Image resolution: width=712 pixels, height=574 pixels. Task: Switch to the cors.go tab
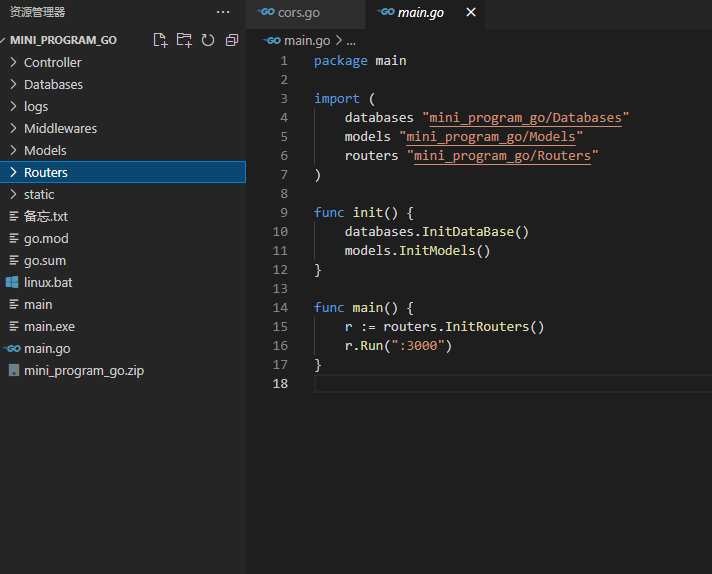click(298, 13)
